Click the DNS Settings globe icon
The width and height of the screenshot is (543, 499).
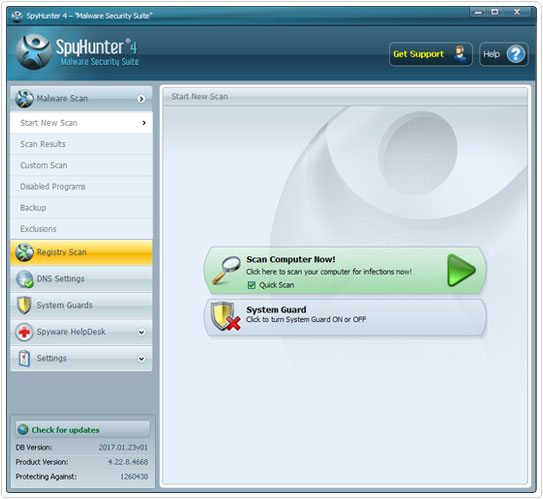pos(24,279)
